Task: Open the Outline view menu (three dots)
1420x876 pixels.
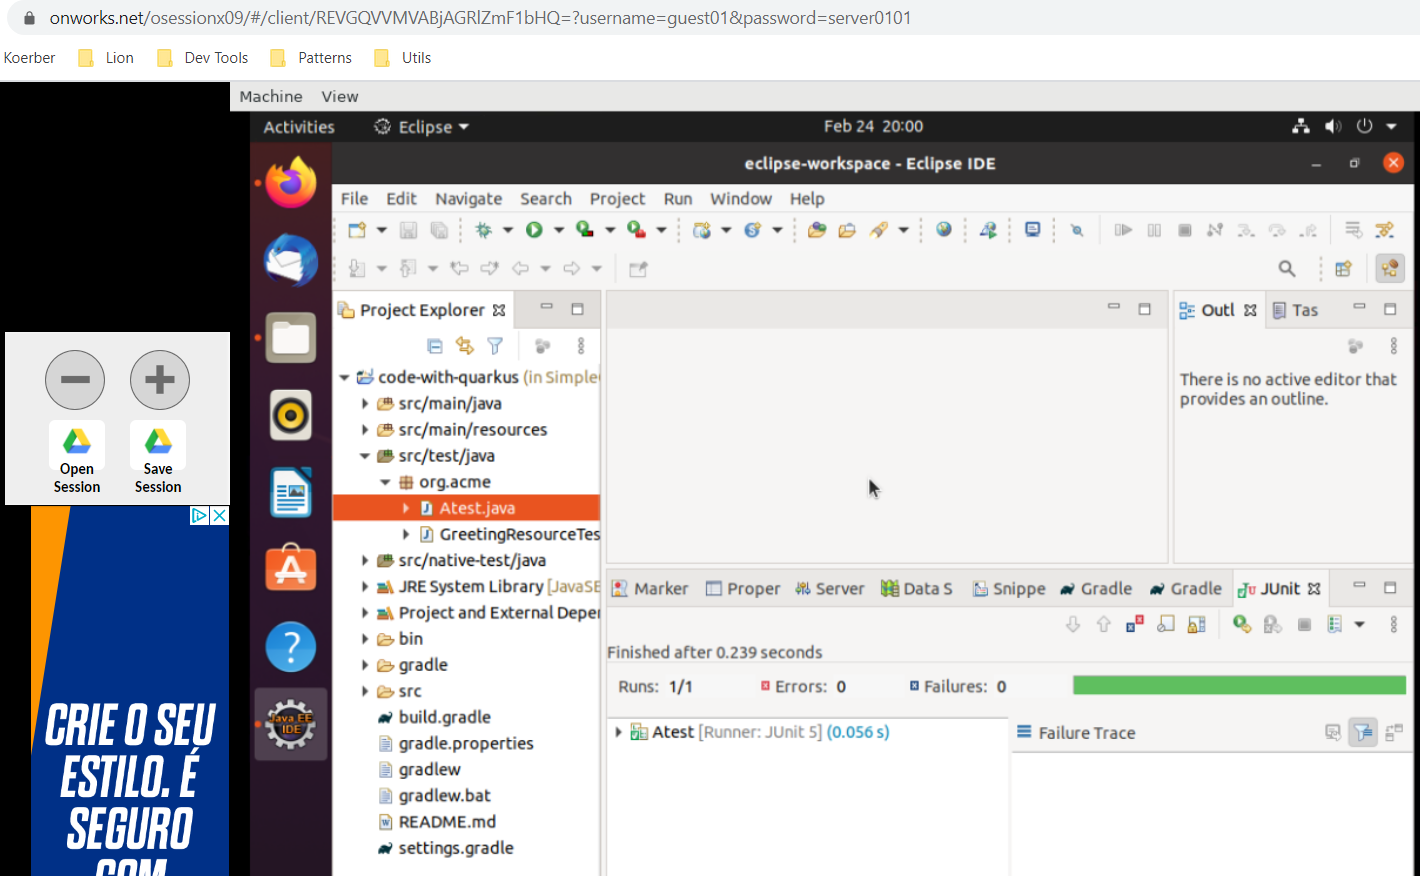Action: 1393,346
